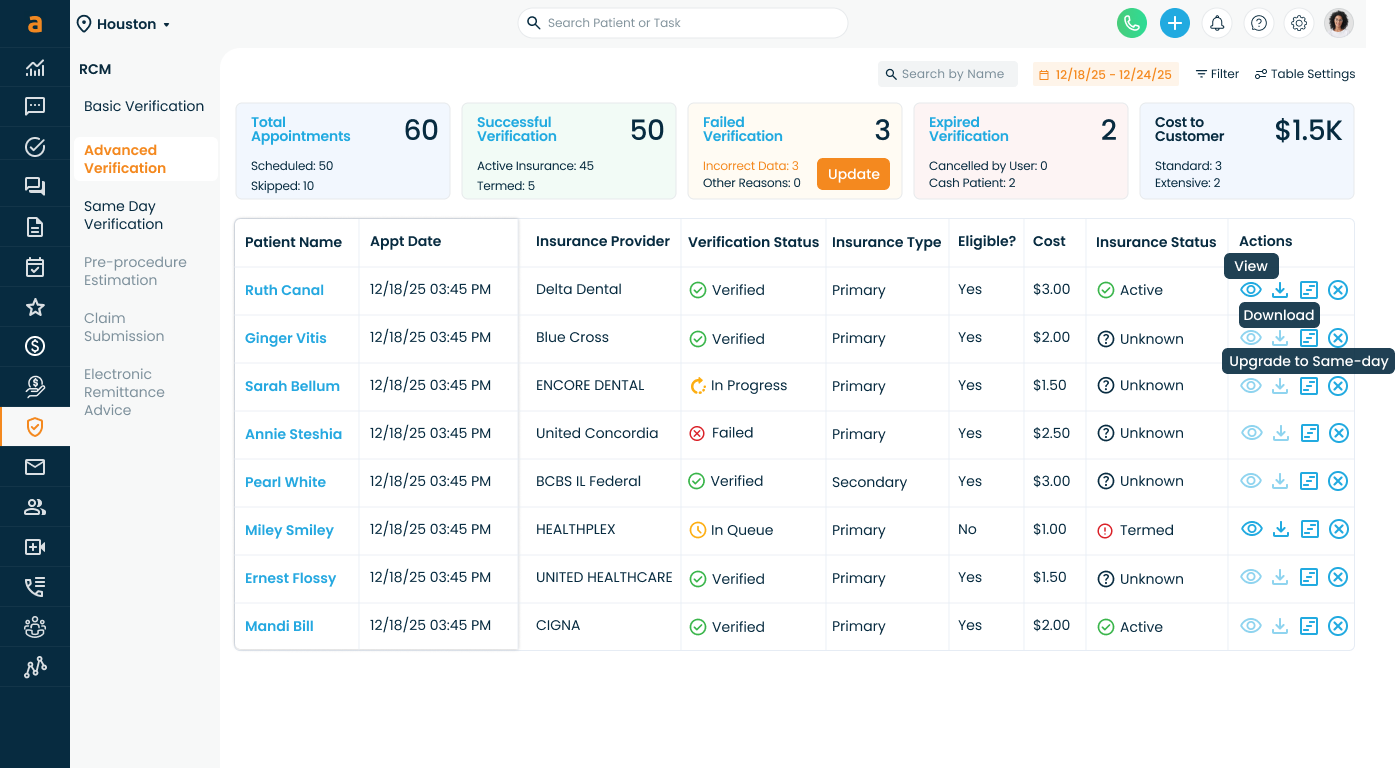Open the envelope mail icon in sidebar
This screenshot has width=1395, height=768.
click(x=35, y=467)
